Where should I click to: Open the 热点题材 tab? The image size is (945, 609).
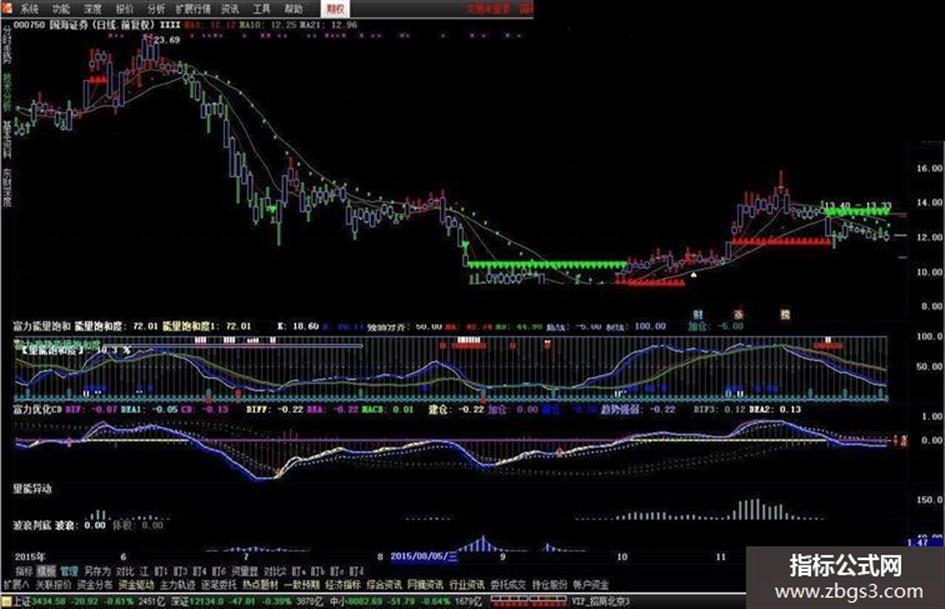click(260, 584)
